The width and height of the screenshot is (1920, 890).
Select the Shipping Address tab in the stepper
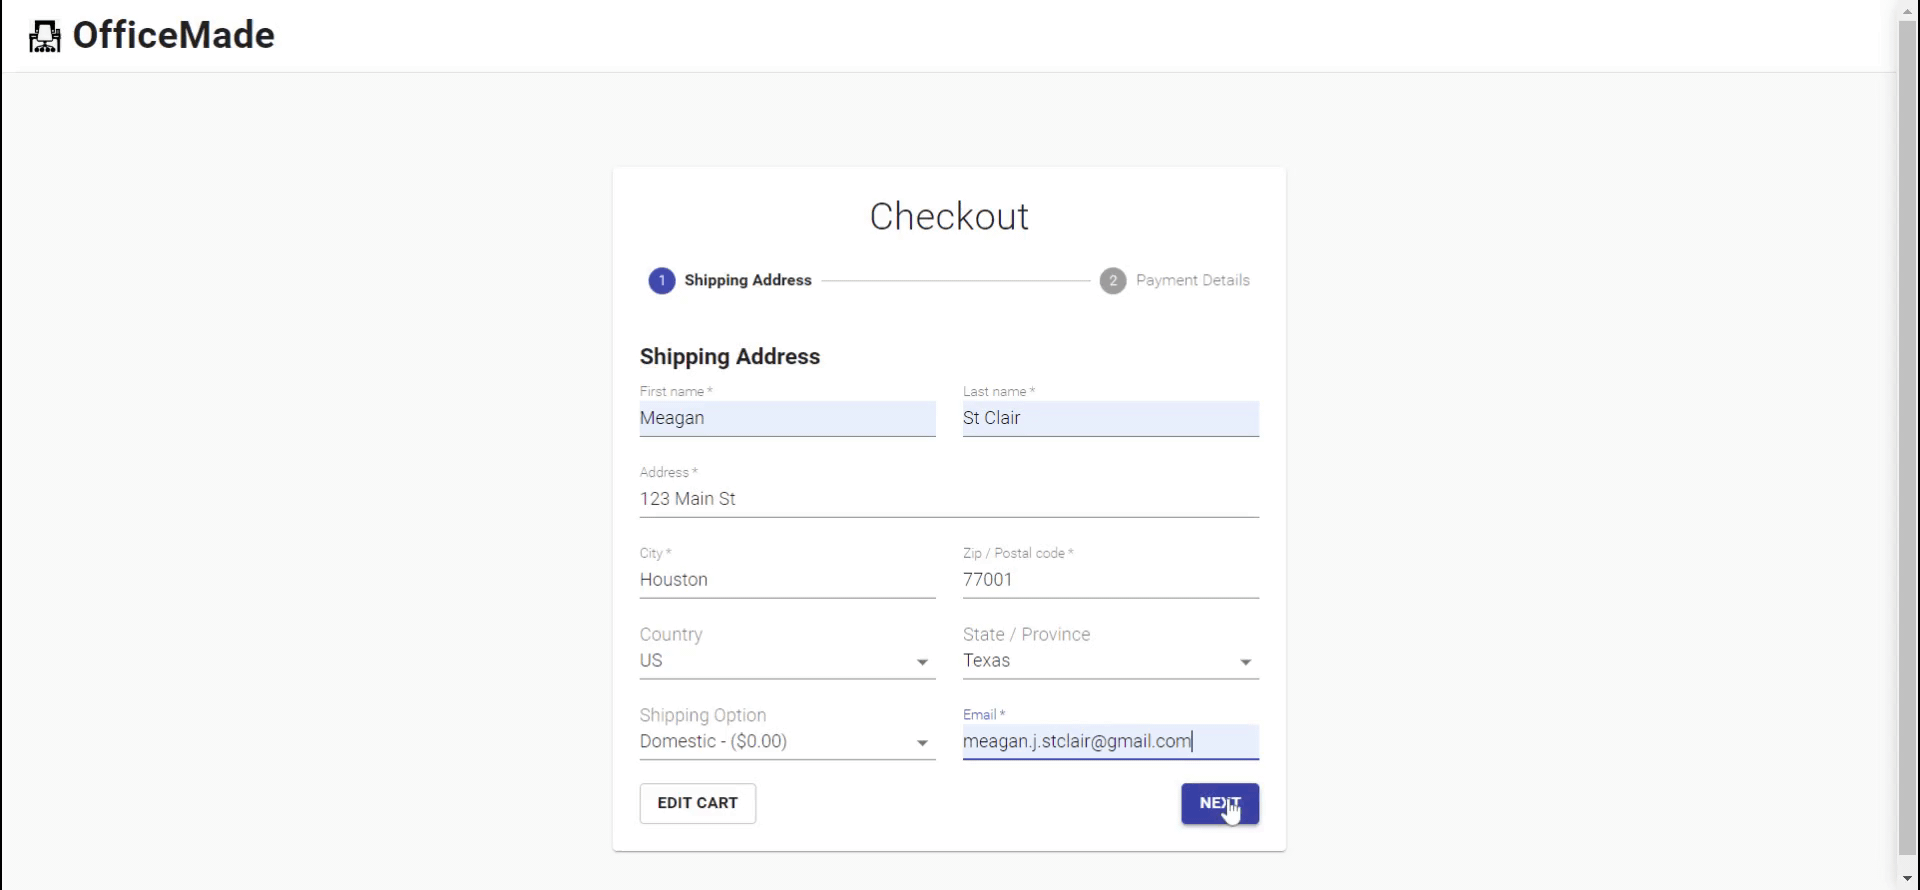747,281
